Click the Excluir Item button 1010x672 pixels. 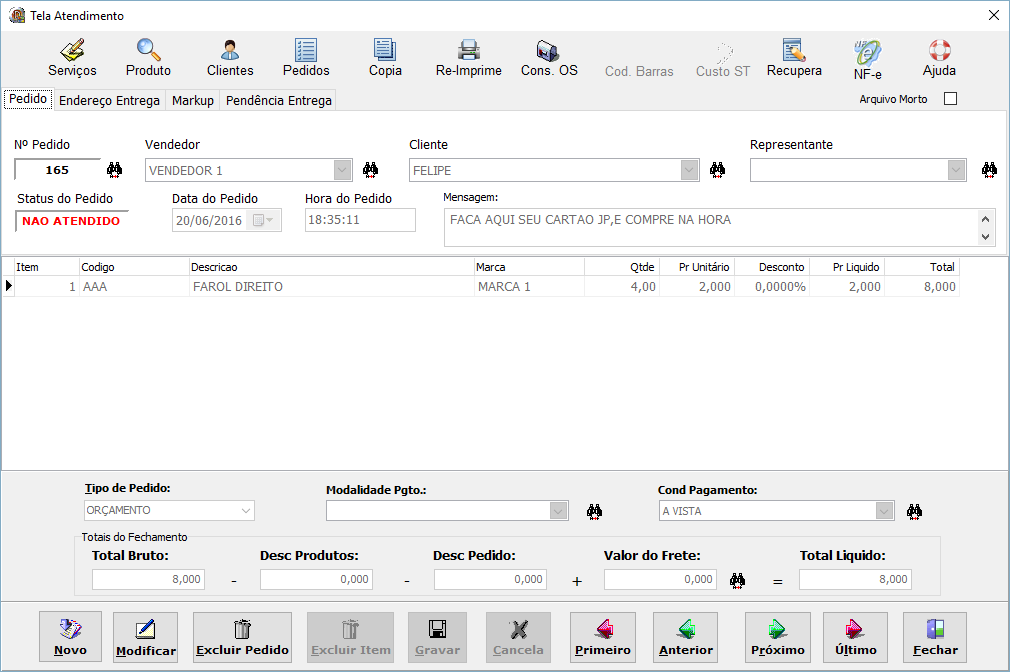350,637
